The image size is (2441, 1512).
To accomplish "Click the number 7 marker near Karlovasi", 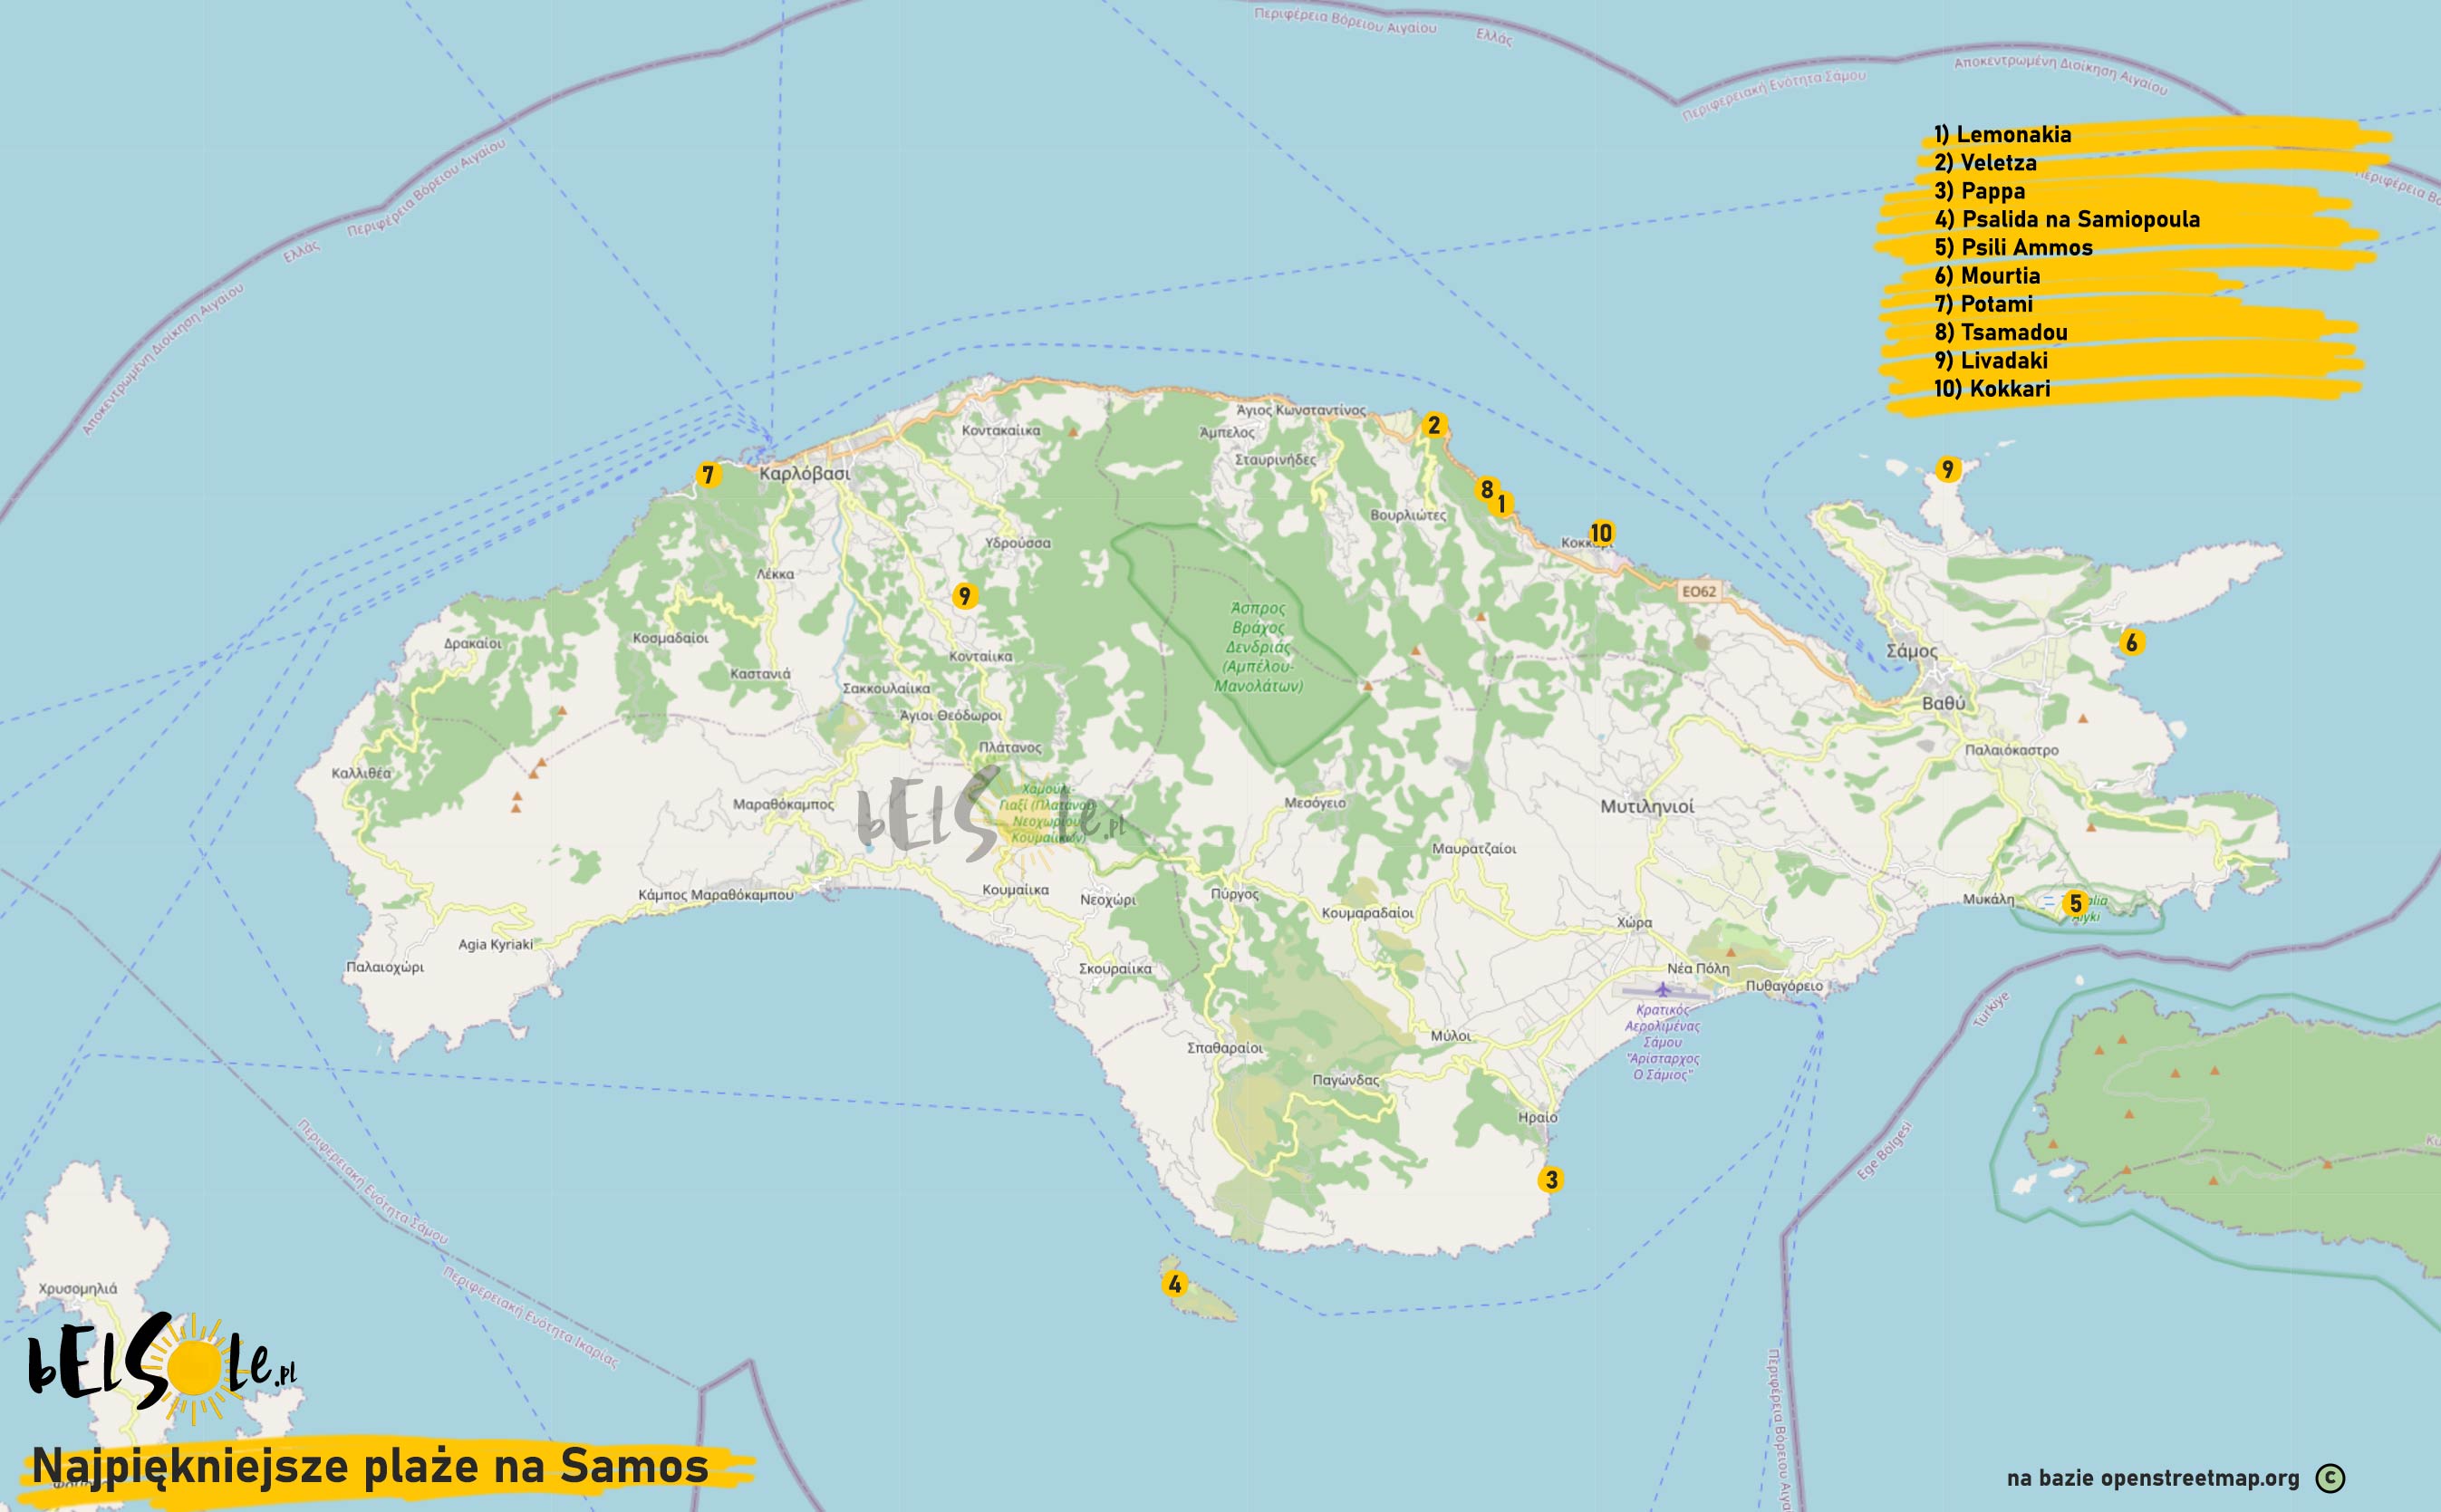I will (708, 475).
